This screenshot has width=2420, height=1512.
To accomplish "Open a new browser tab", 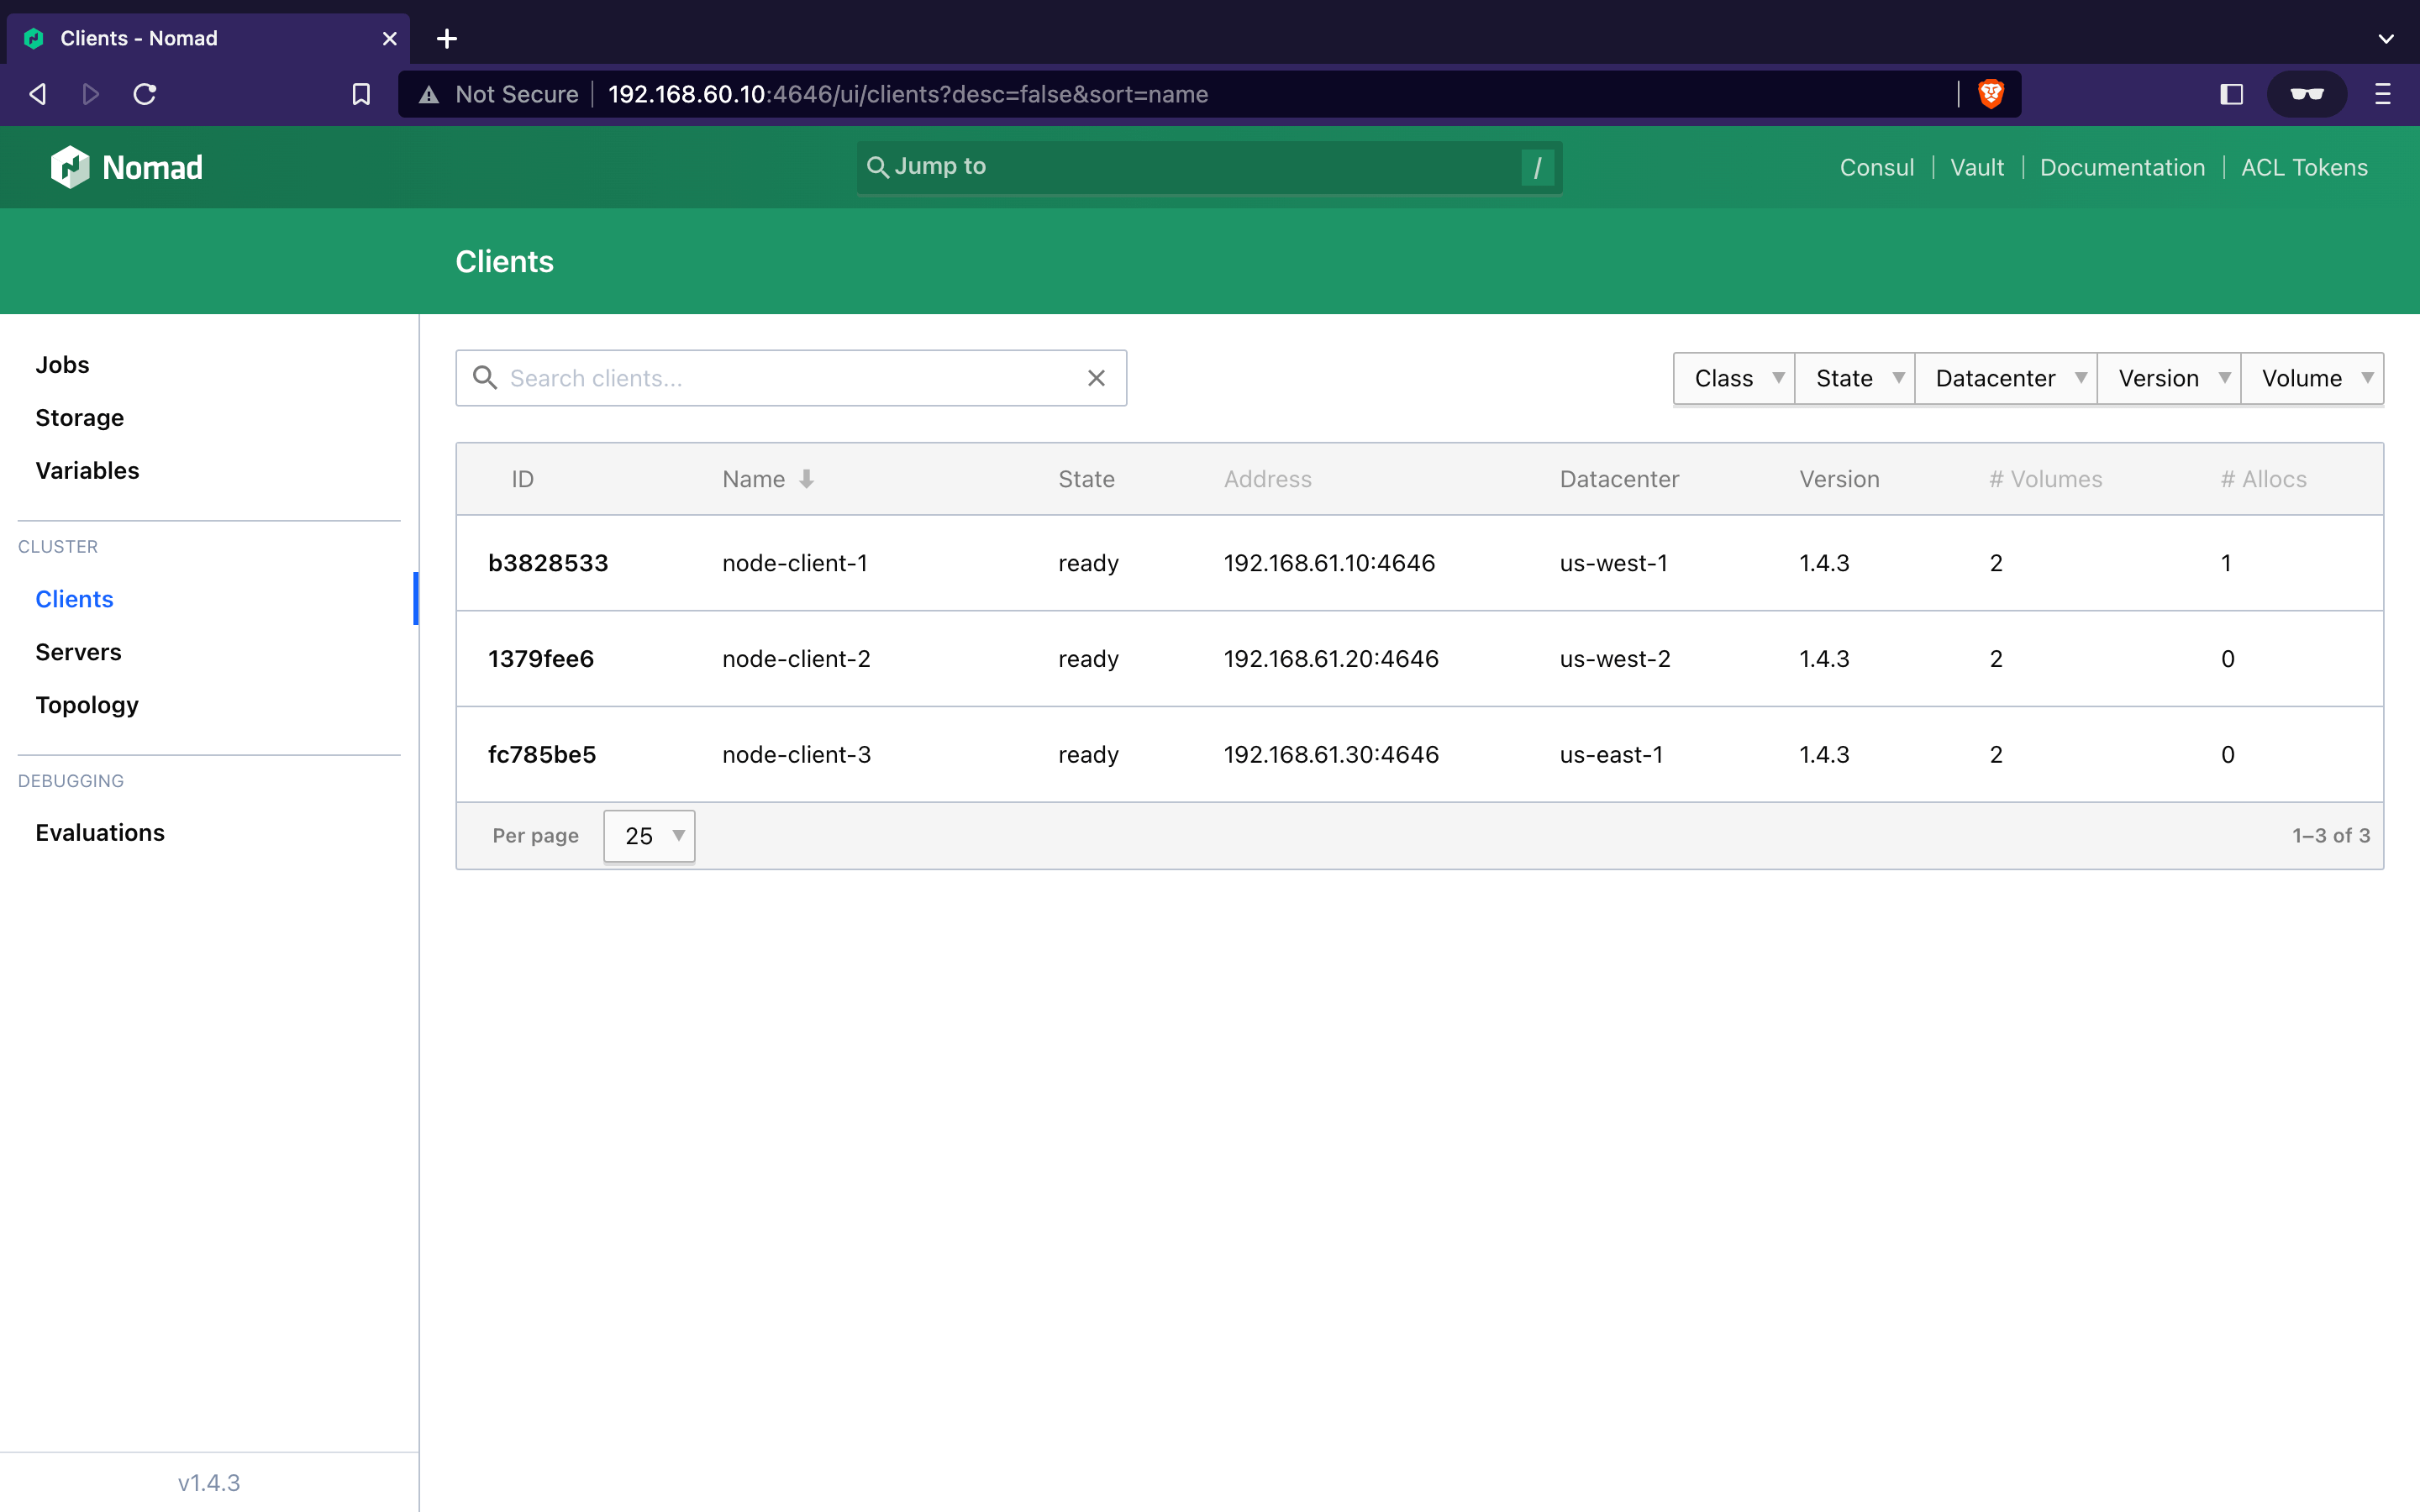I will 447,38.
